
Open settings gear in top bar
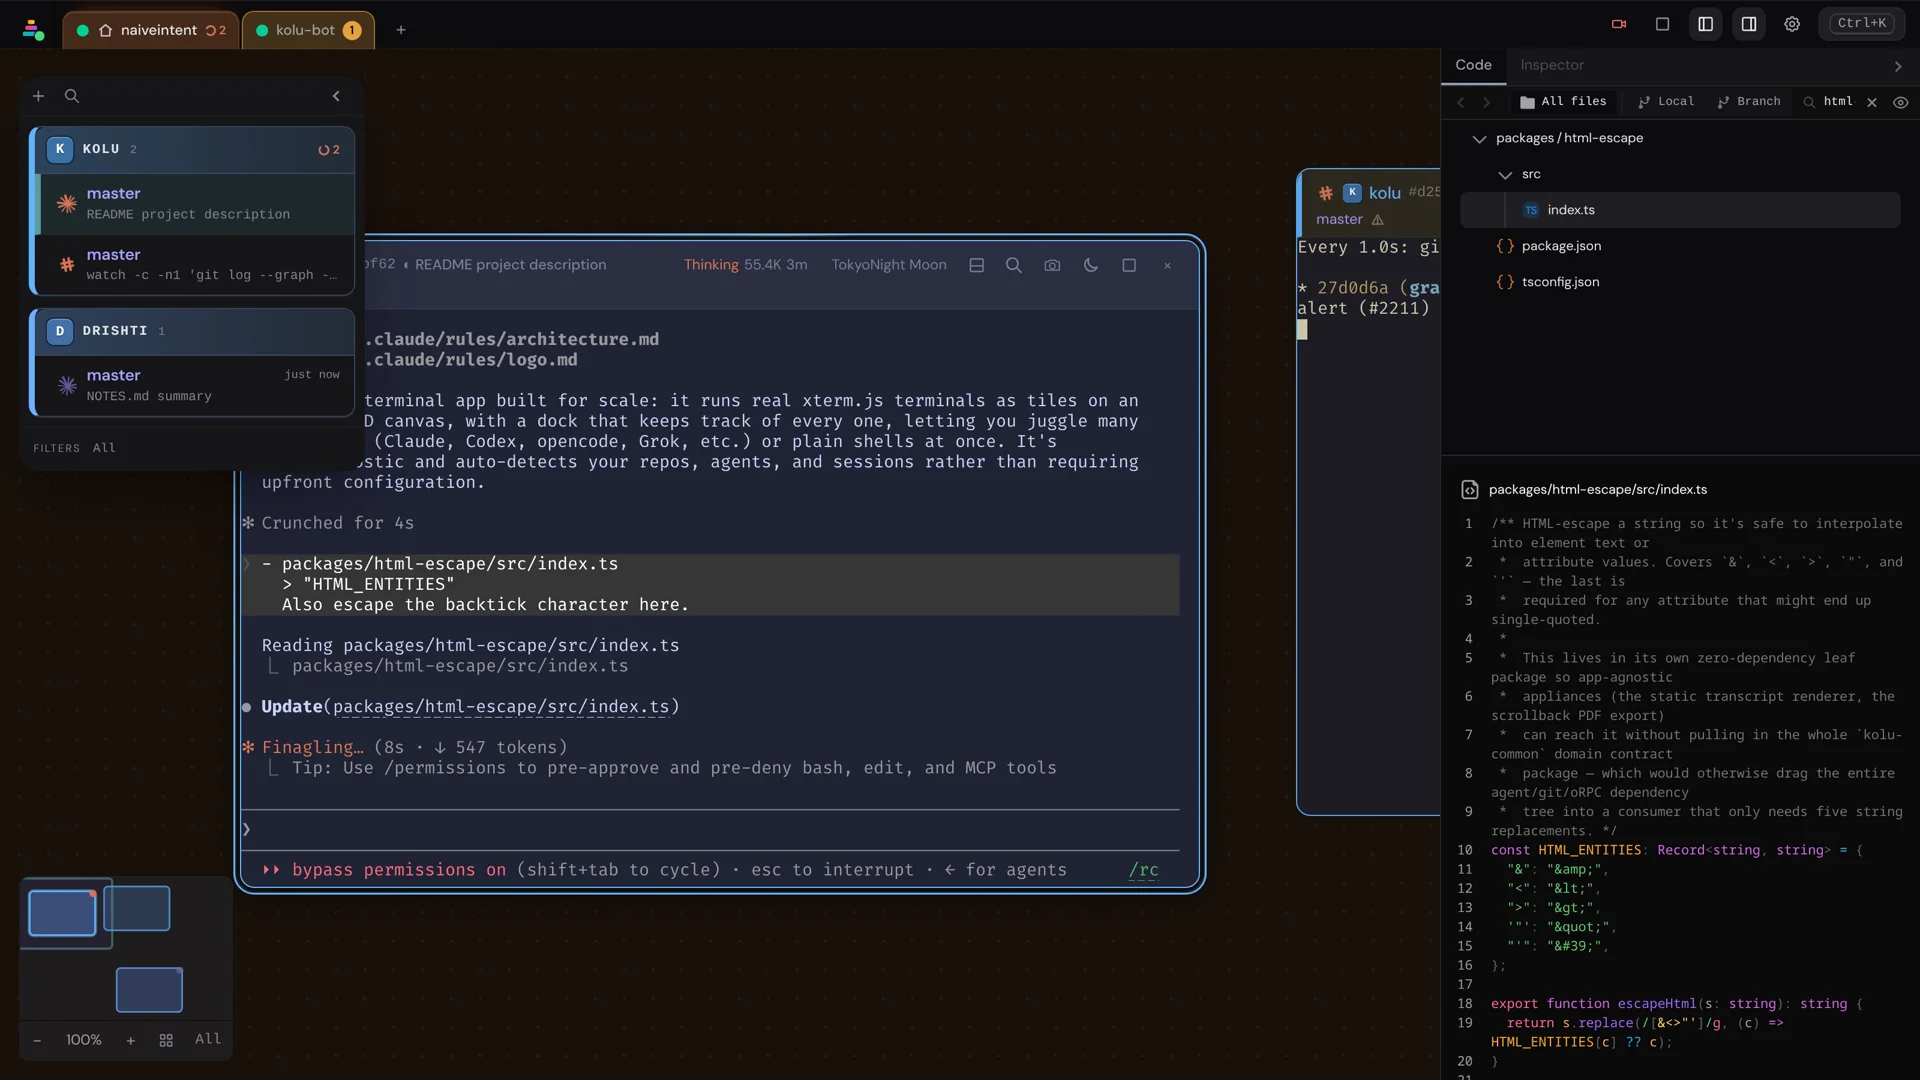coord(1792,24)
